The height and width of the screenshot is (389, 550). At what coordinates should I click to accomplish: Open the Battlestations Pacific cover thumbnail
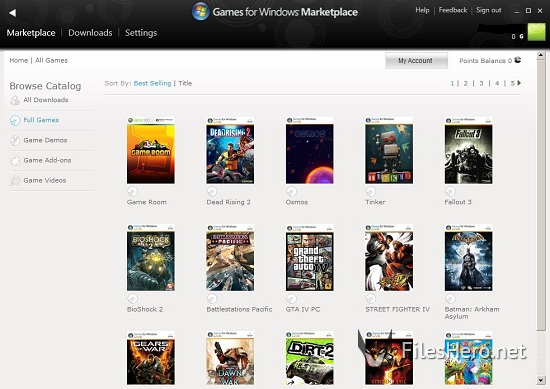tap(230, 257)
